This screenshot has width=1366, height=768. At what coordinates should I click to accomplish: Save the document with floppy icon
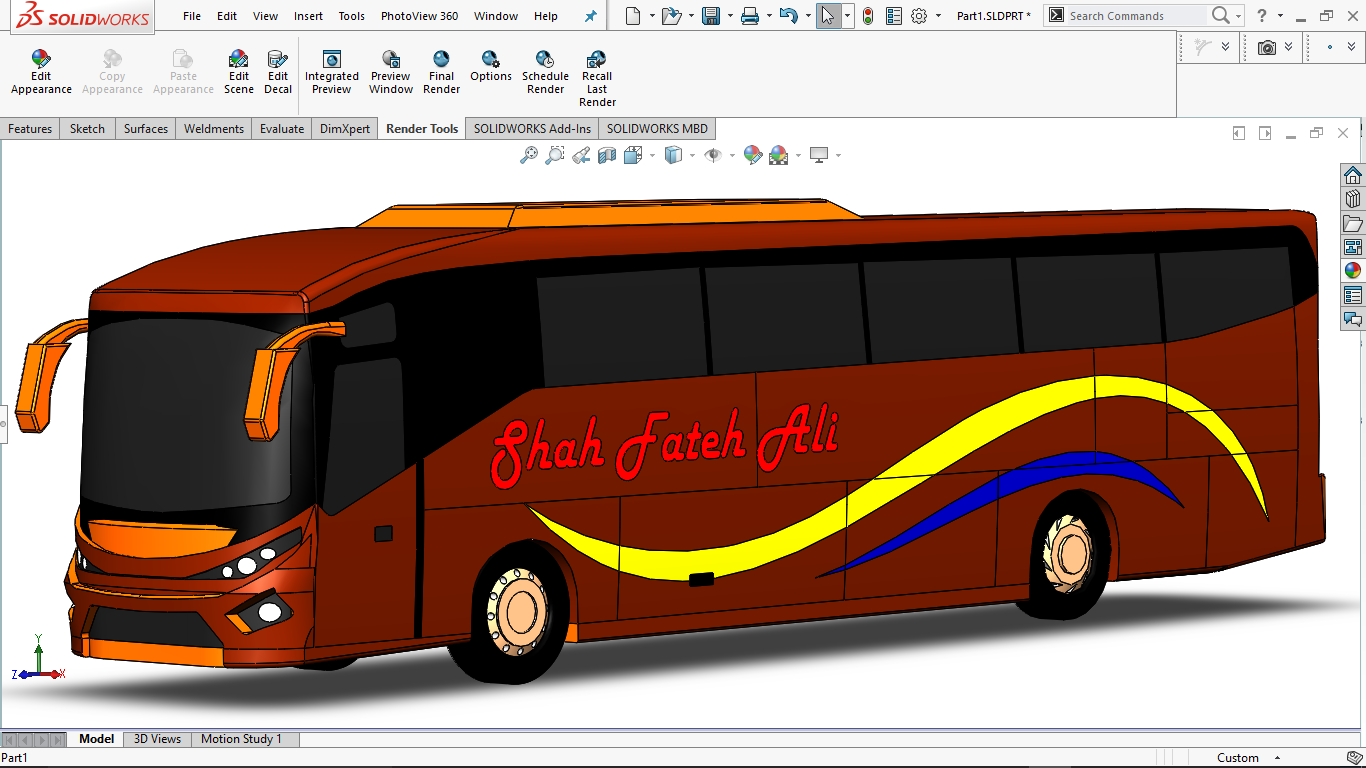coord(711,16)
